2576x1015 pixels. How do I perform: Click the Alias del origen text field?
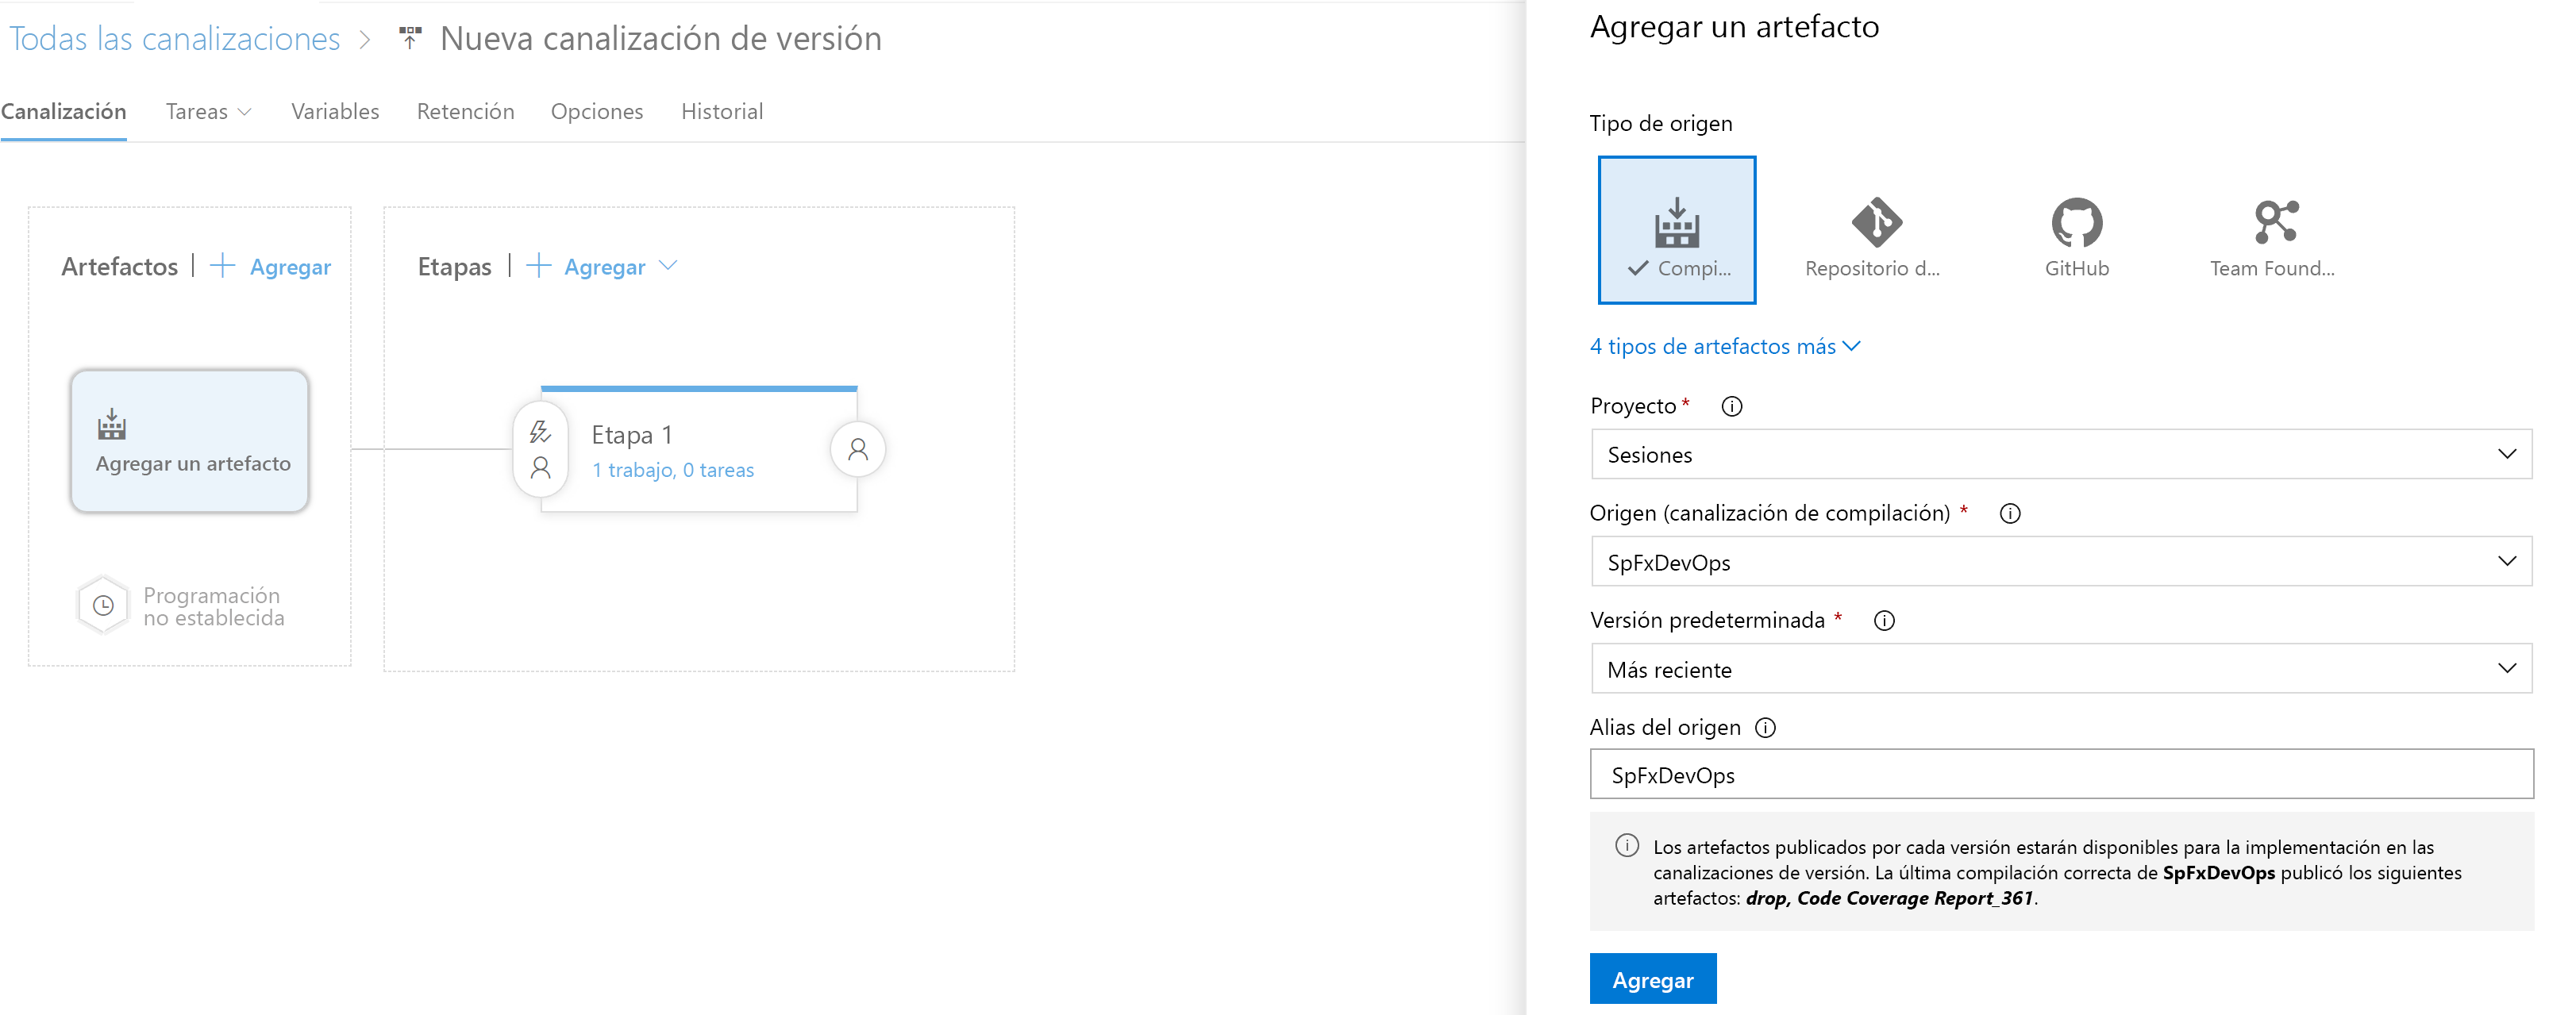2060,774
